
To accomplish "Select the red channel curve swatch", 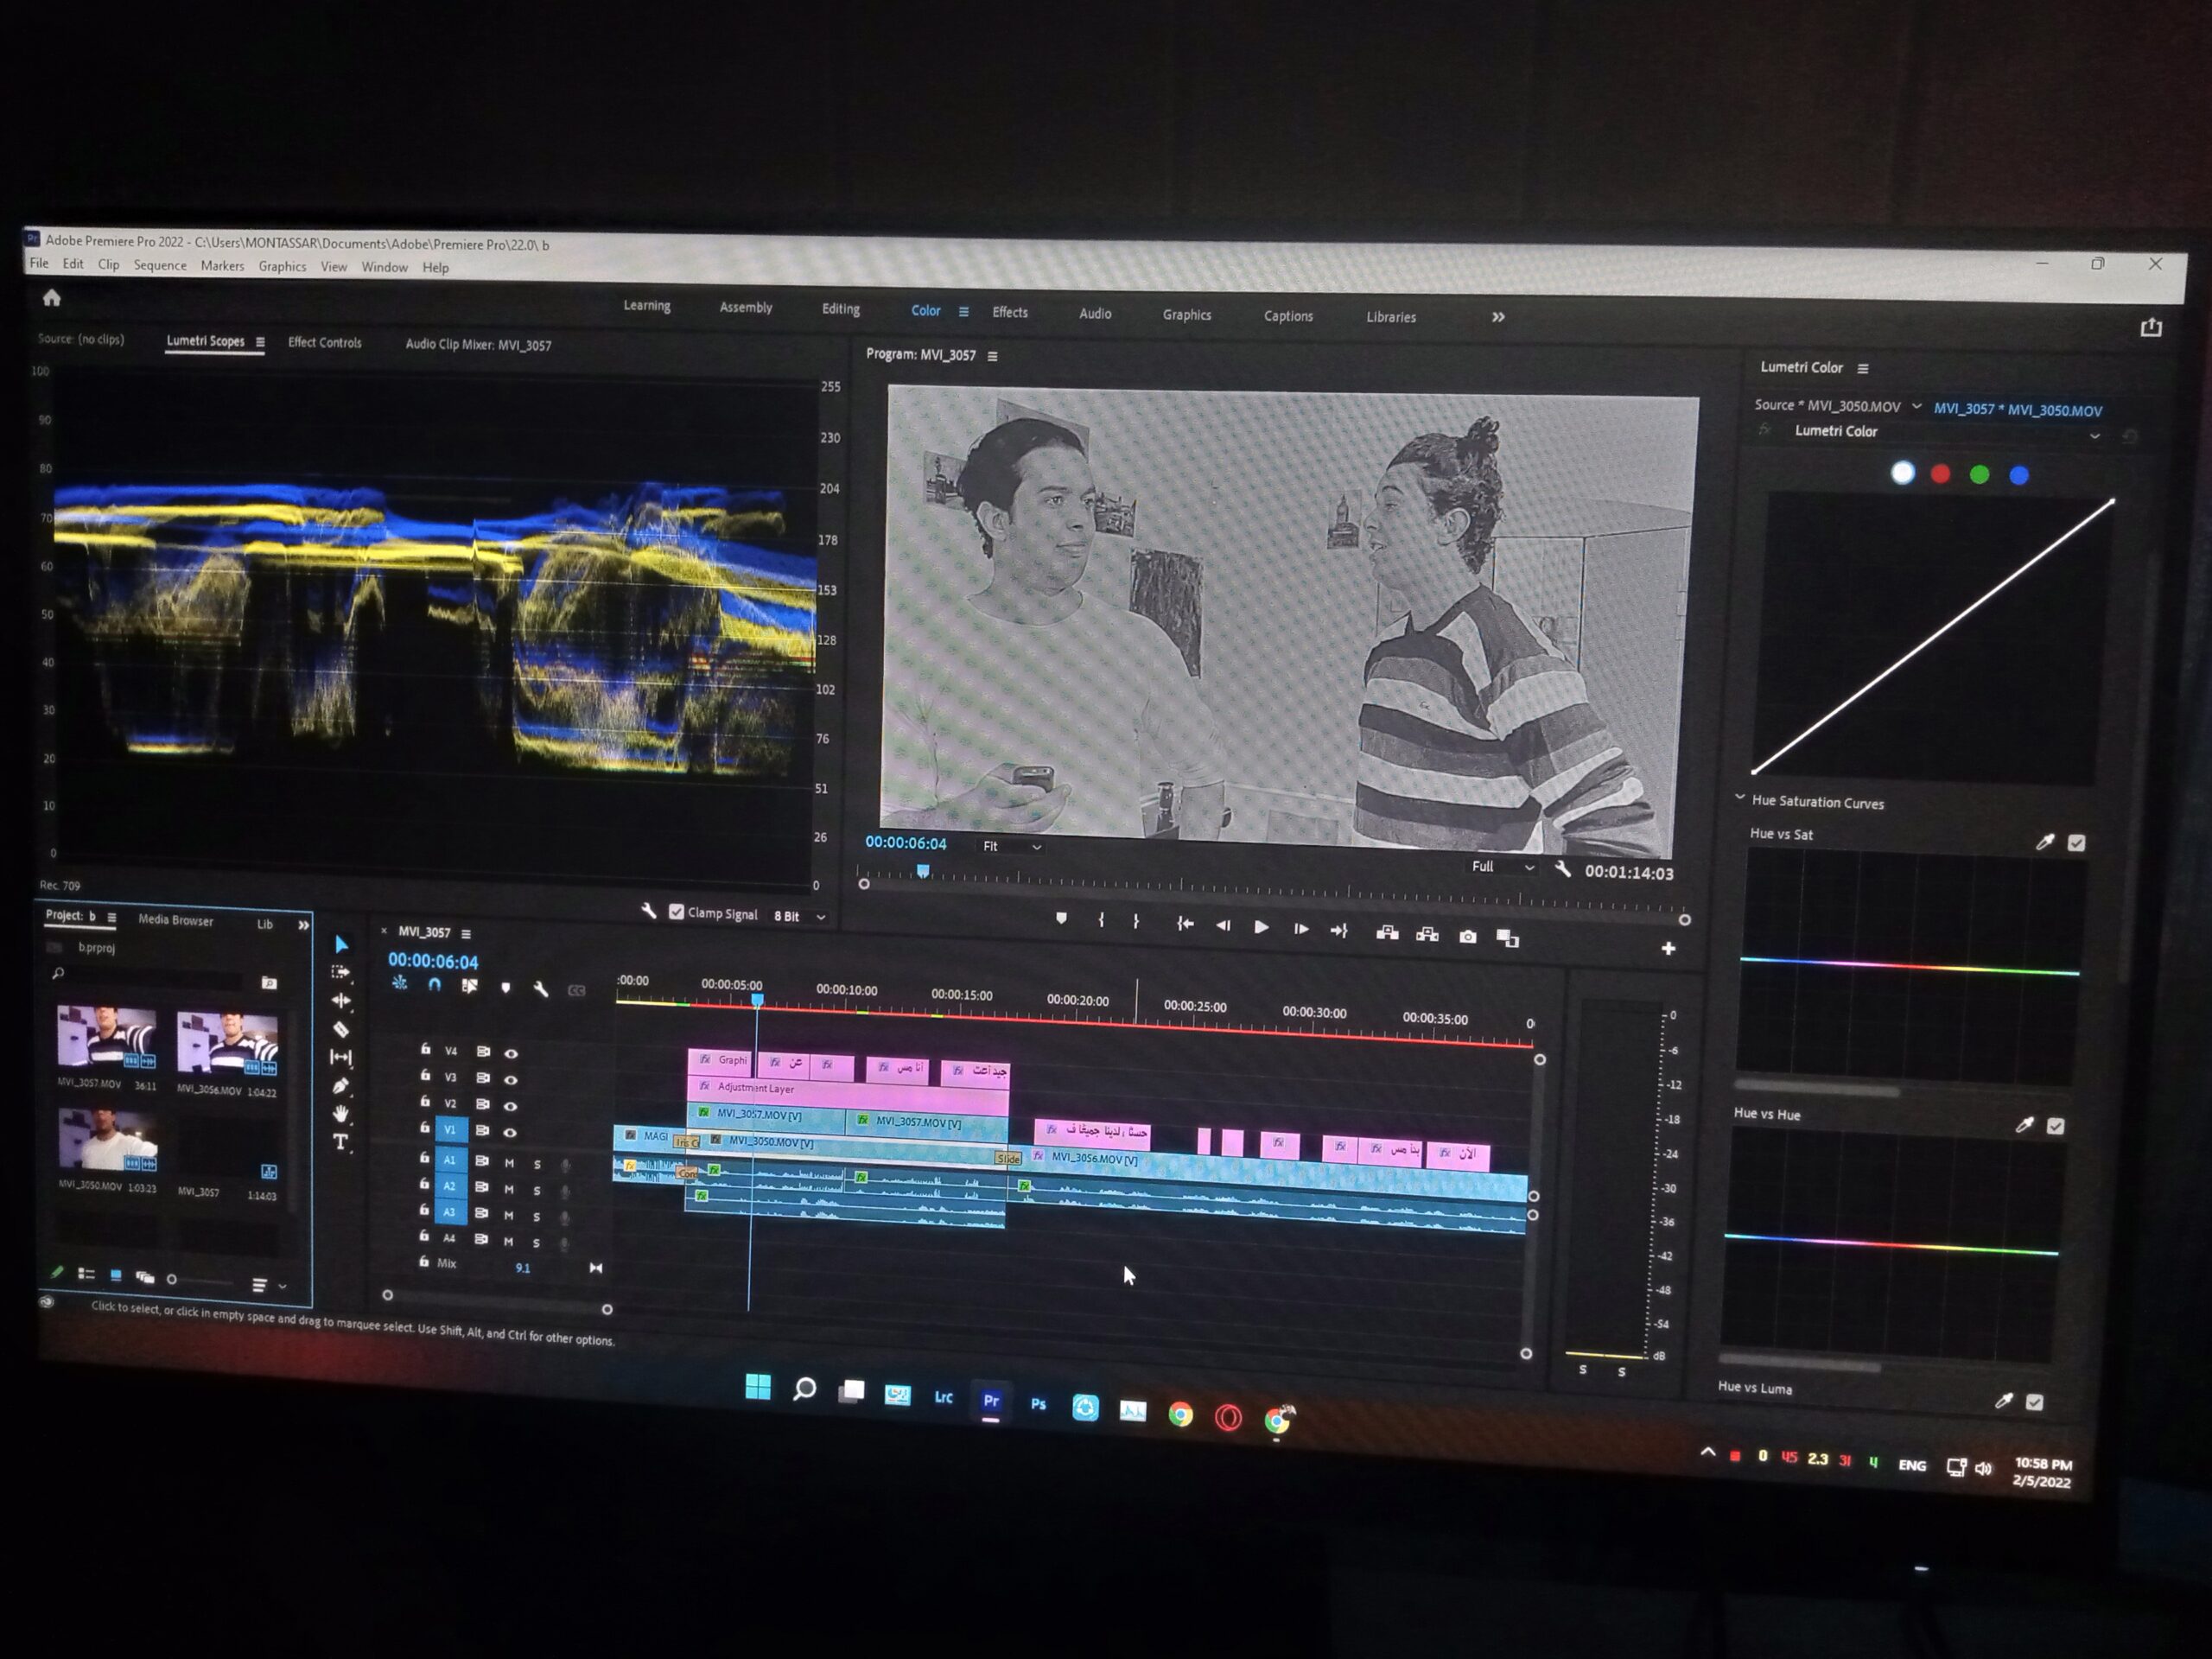I will pyautogui.click(x=1940, y=475).
